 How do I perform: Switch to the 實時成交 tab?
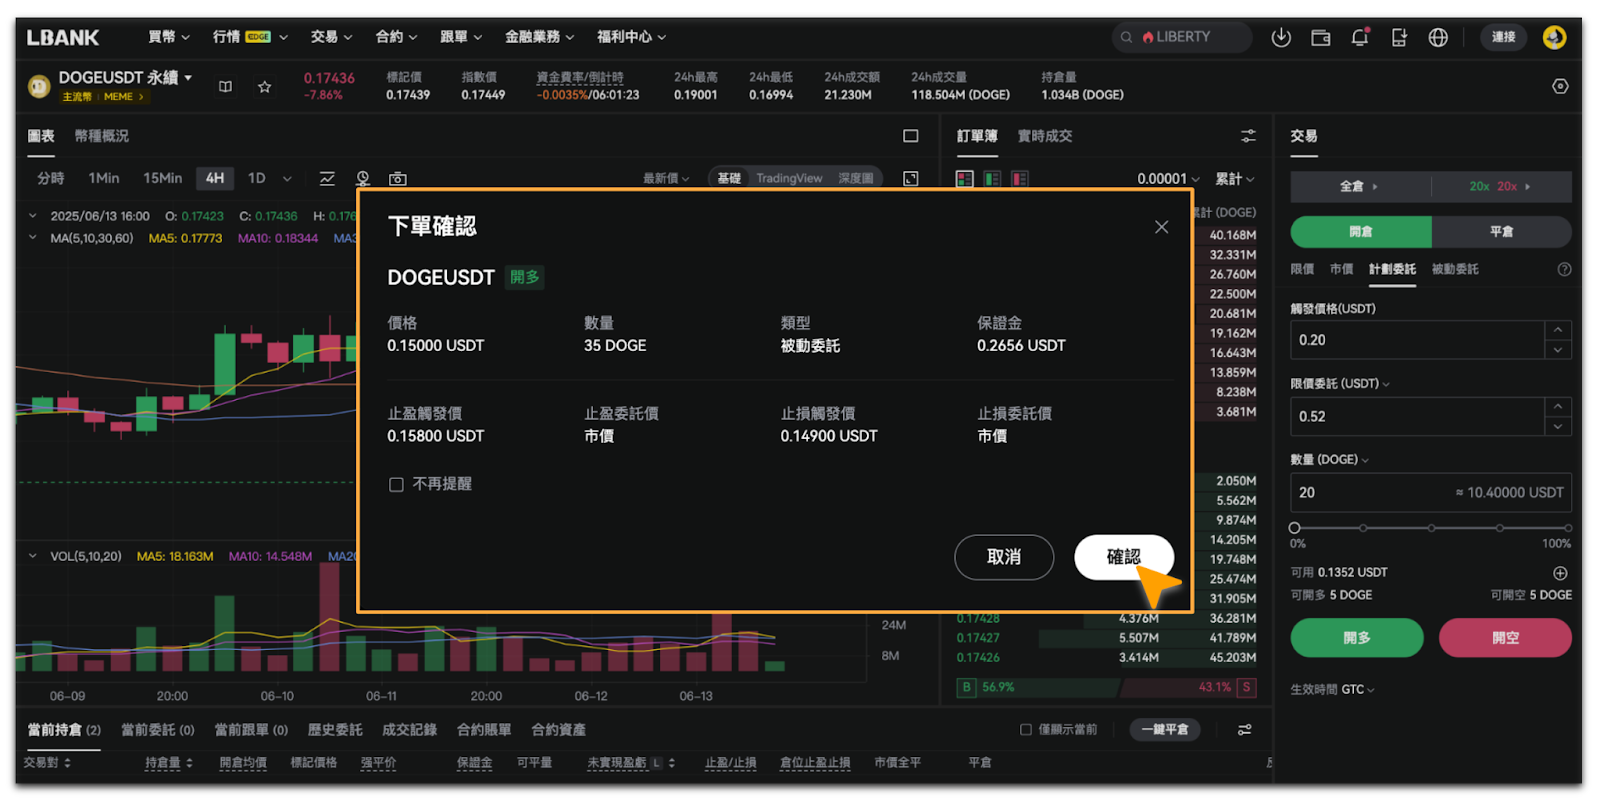pyautogui.click(x=1044, y=136)
